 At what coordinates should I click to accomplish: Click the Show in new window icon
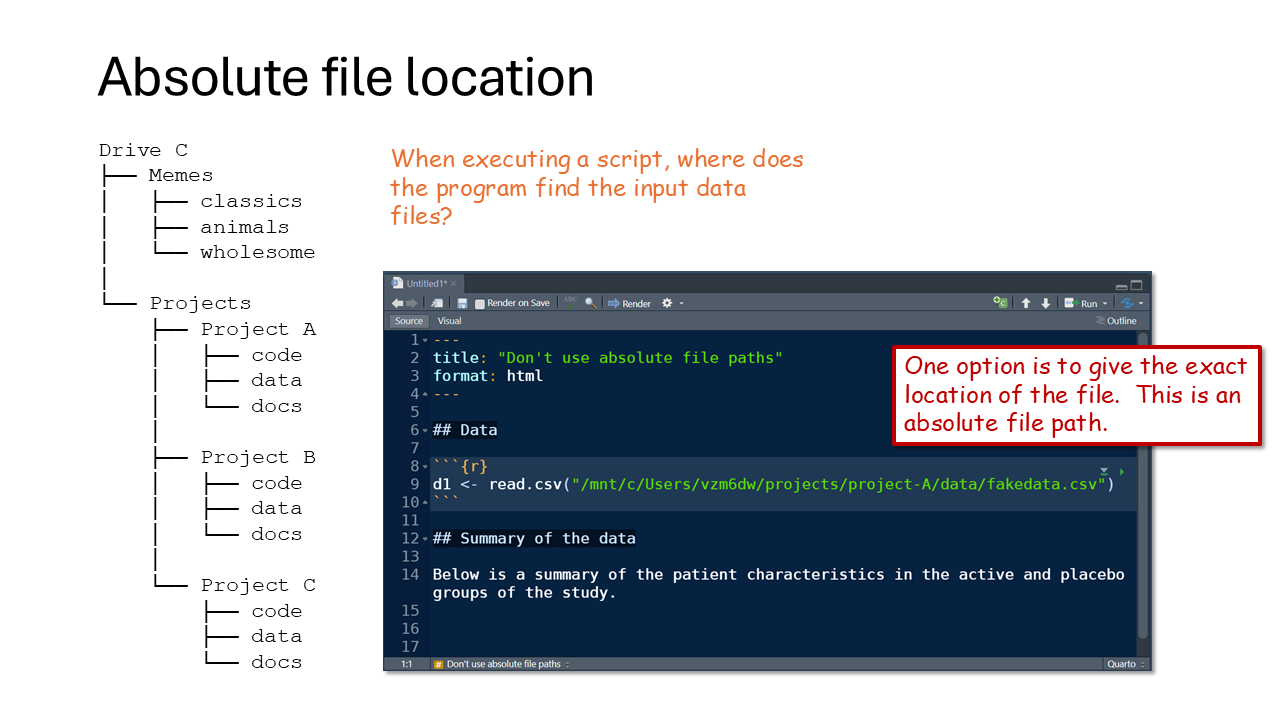pyautogui.click(x=437, y=303)
